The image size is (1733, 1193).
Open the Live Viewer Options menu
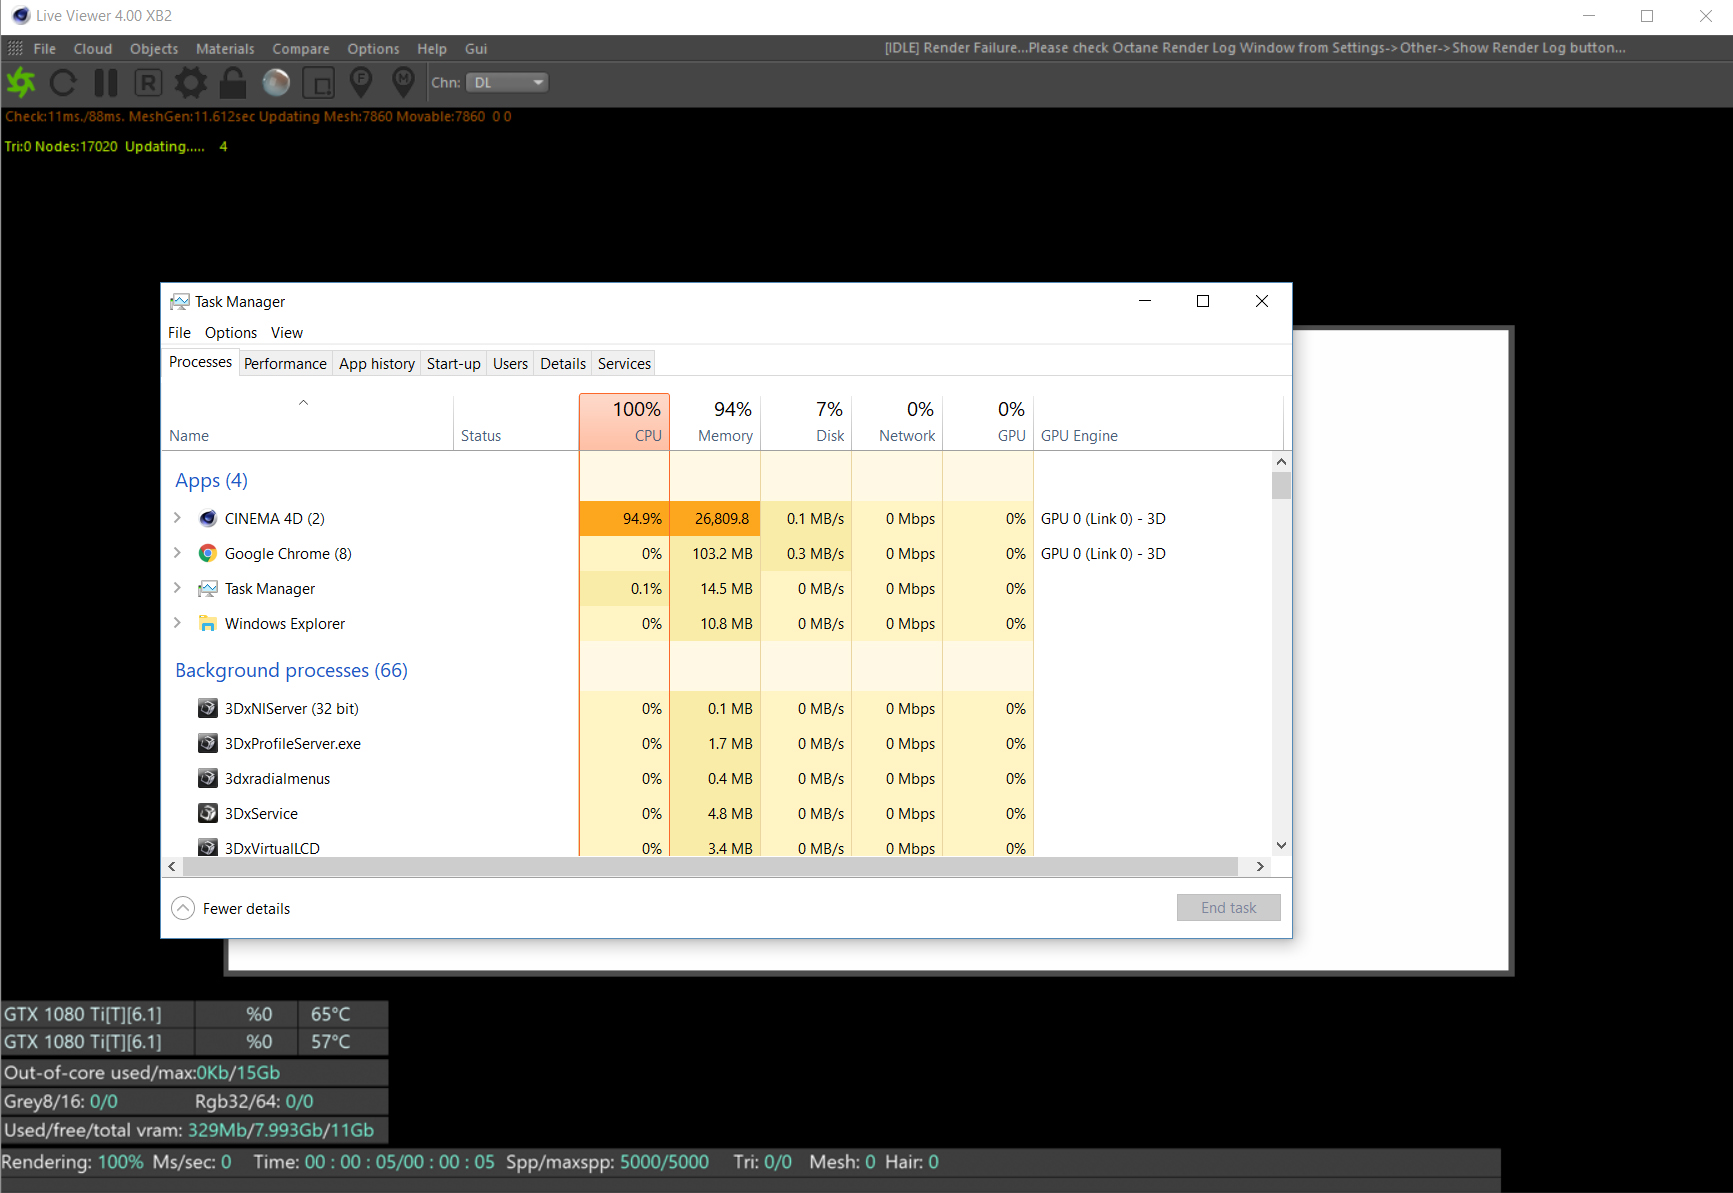tap(373, 48)
